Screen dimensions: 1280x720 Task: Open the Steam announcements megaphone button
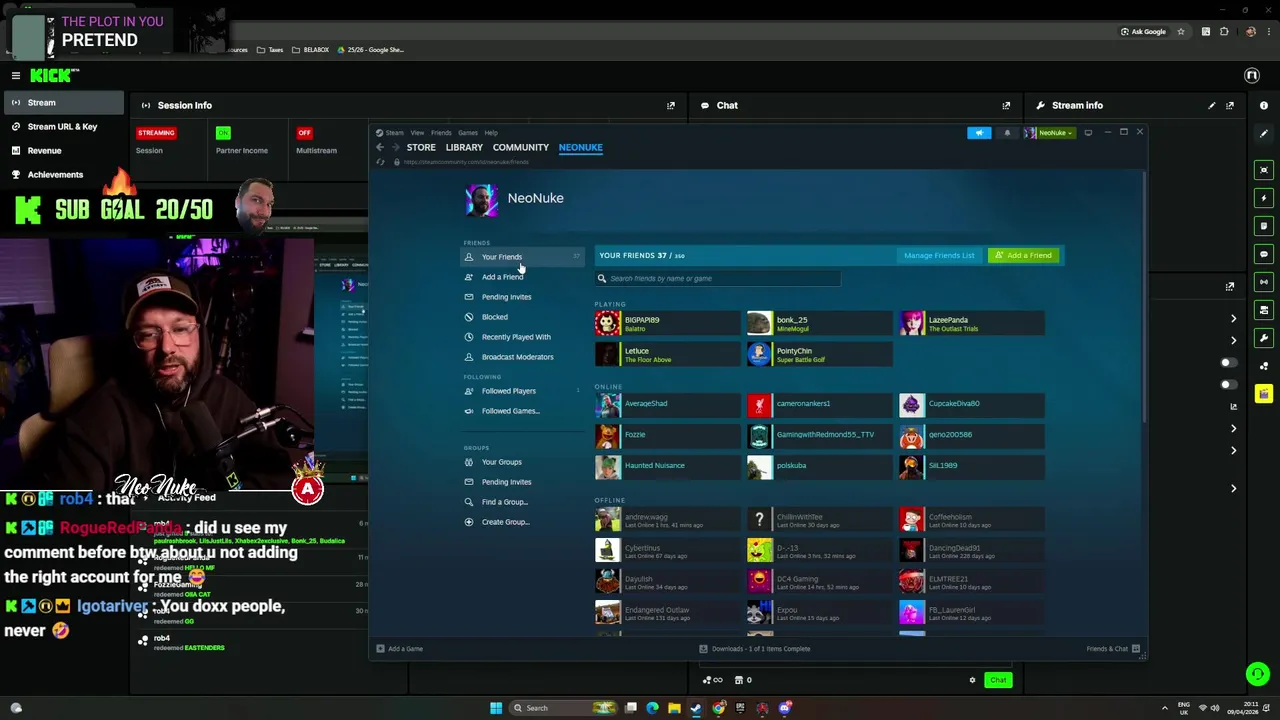979,133
